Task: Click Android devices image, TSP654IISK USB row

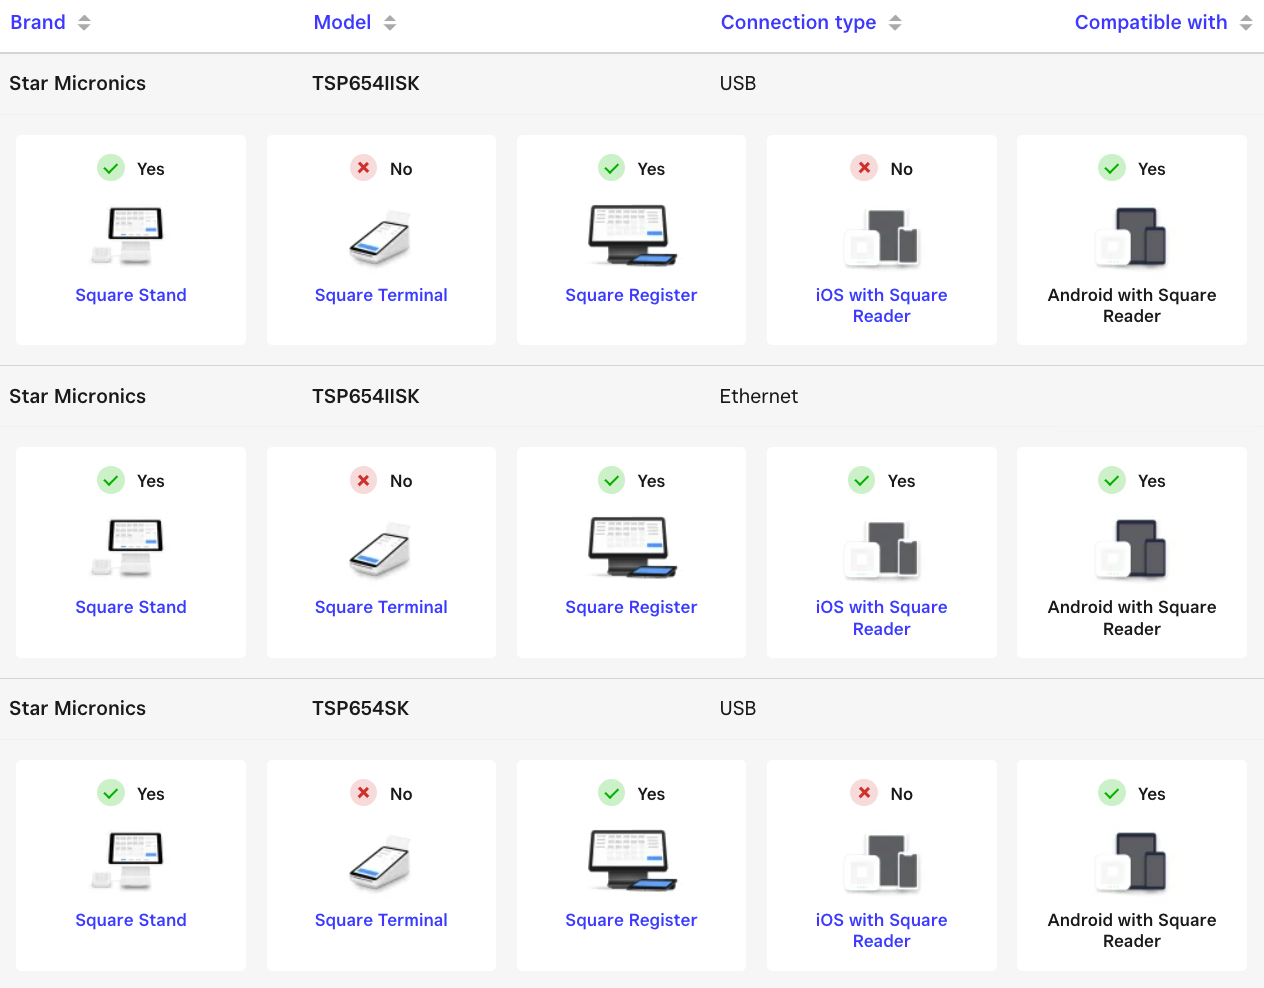Action: point(1131,237)
